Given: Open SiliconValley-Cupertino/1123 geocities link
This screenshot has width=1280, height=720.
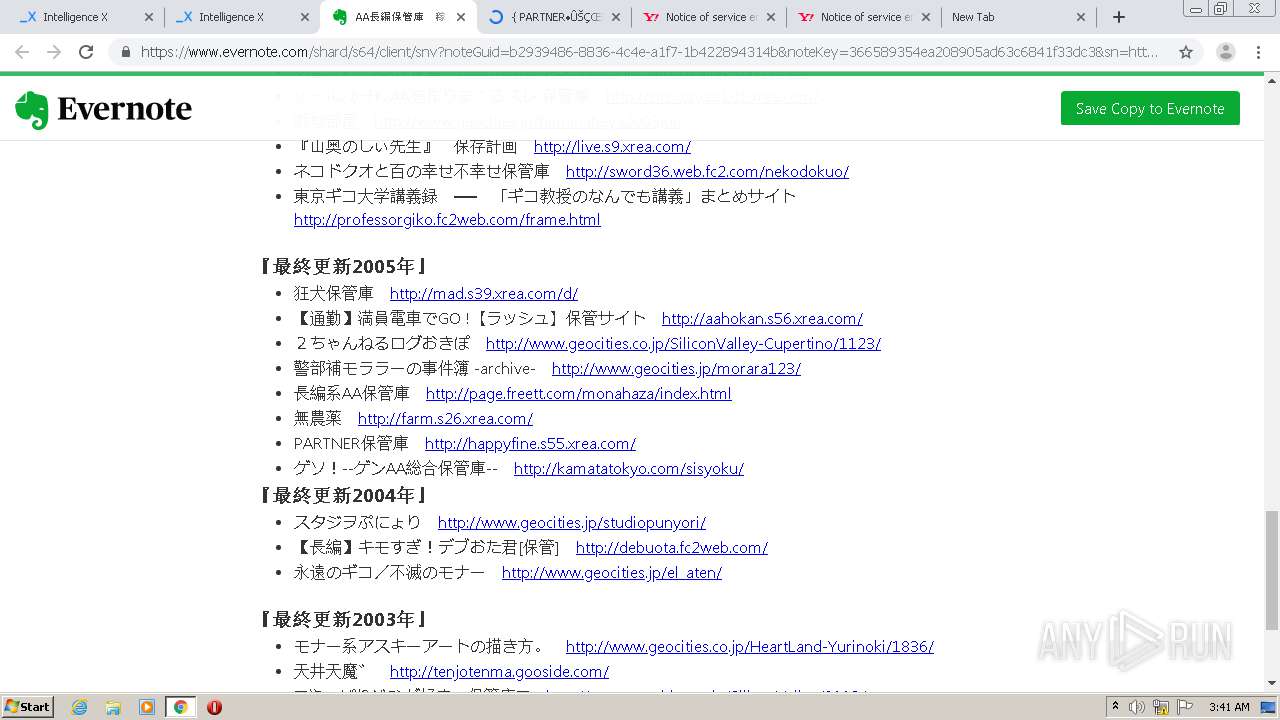Looking at the screenshot, I should tap(683, 344).
